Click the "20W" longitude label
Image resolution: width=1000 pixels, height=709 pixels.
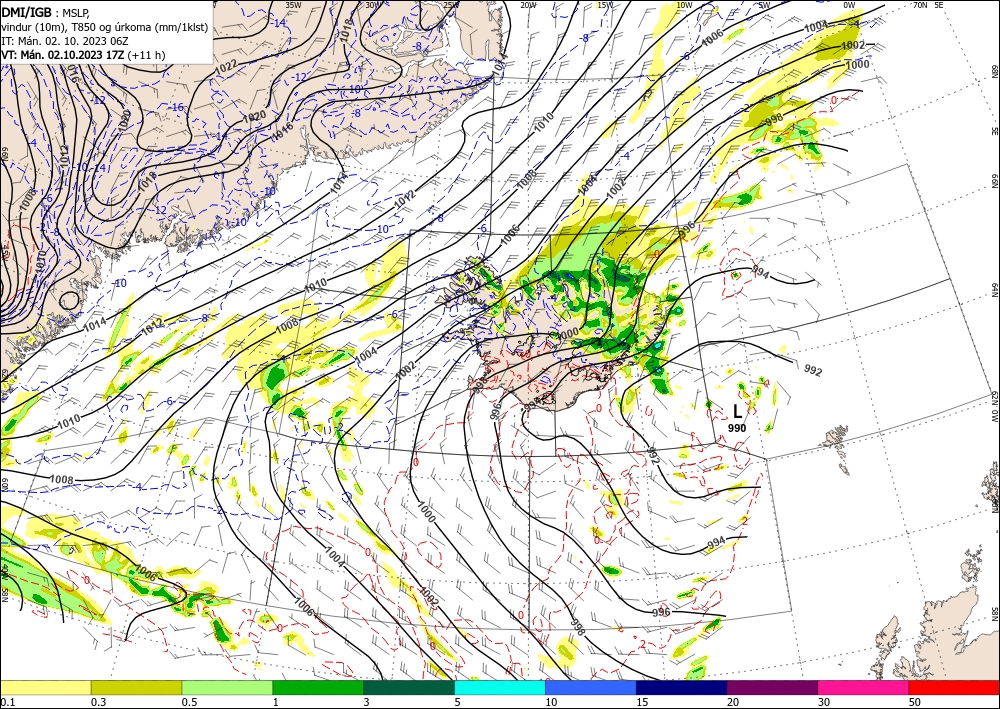[527, 5]
